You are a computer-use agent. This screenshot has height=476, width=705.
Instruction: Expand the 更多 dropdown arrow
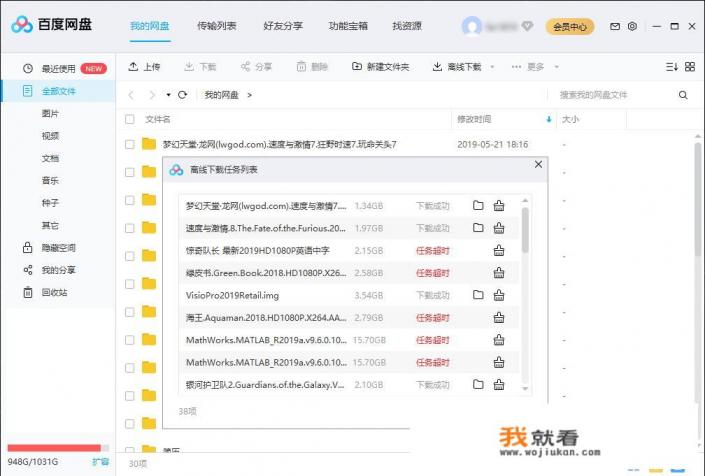(557, 67)
